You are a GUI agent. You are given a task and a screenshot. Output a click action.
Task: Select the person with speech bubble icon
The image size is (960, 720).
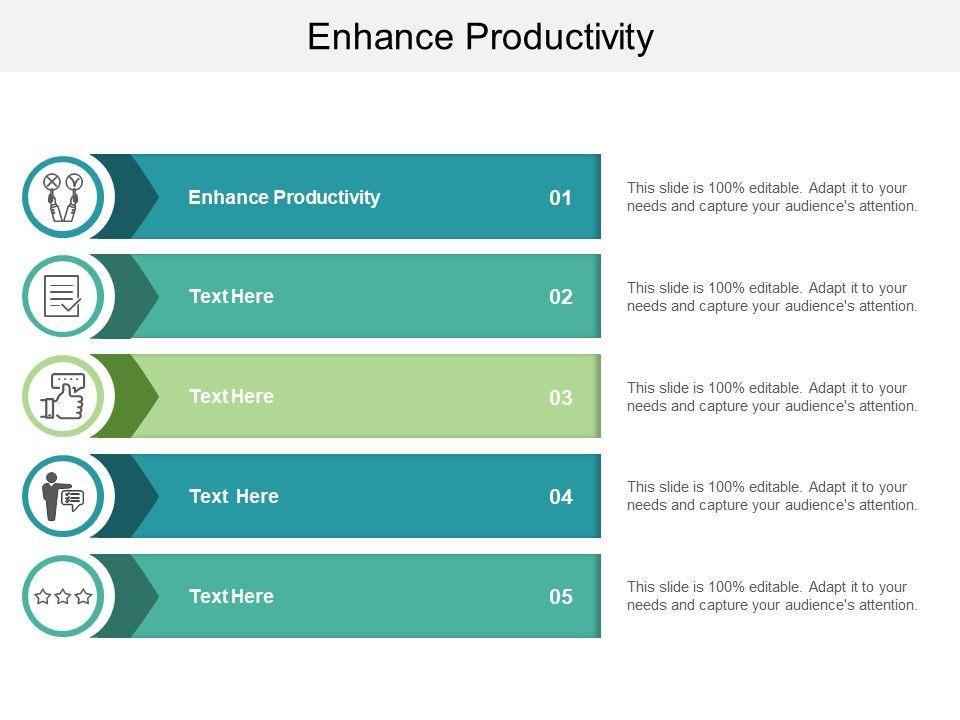coord(62,497)
